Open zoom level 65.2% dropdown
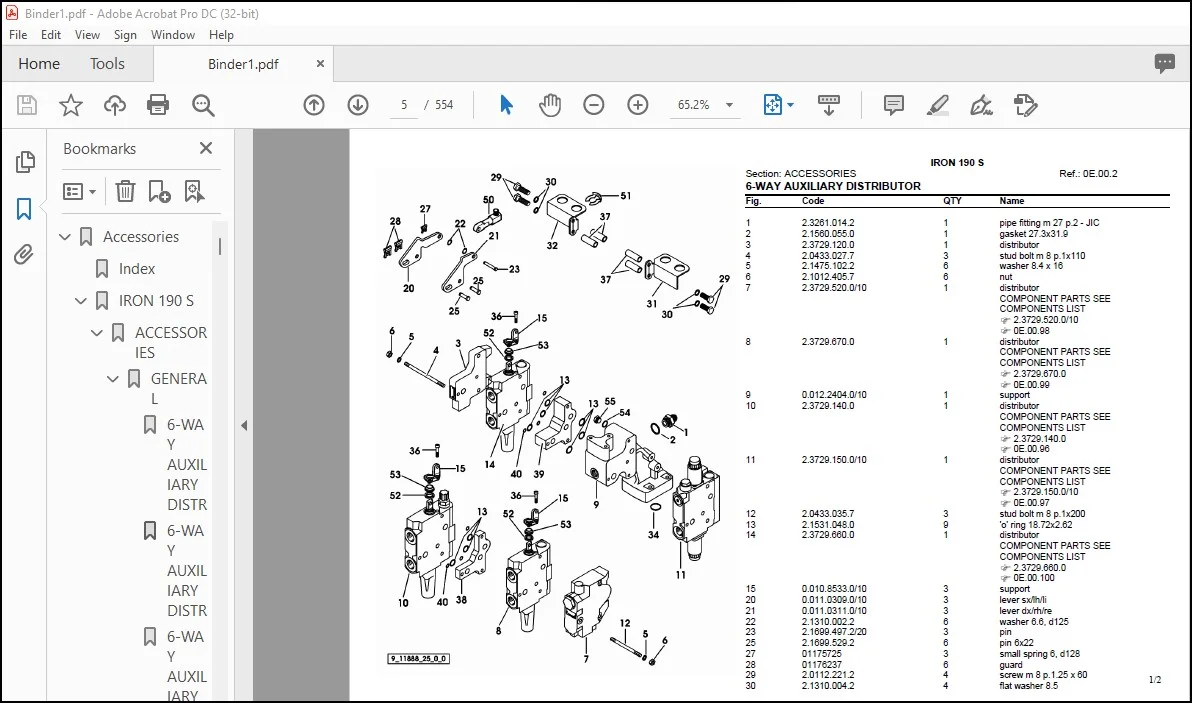 tap(729, 105)
